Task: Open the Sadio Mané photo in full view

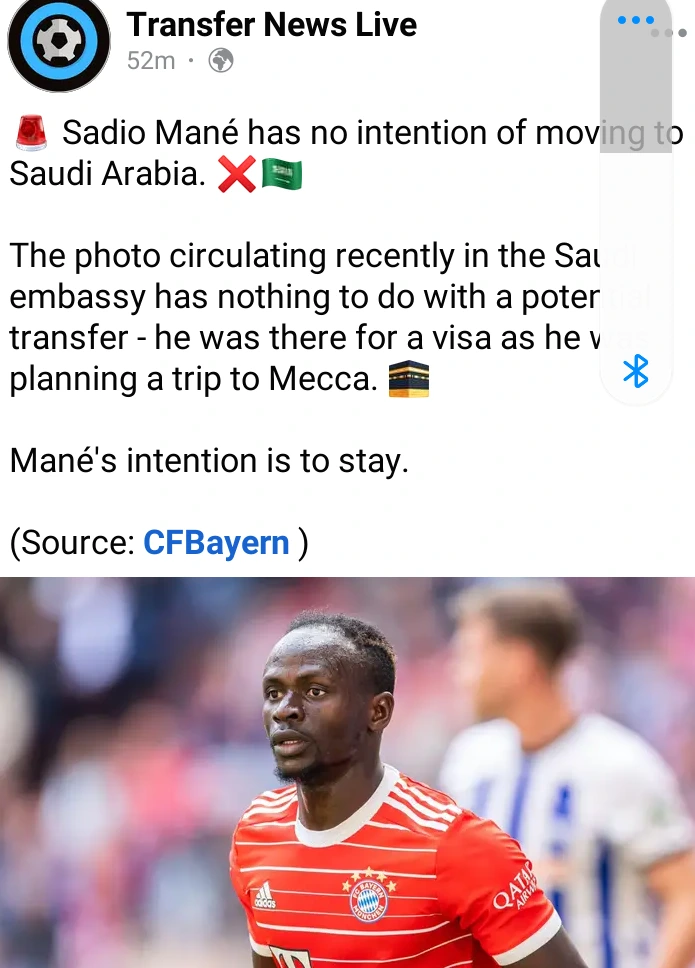Action: (348, 772)
